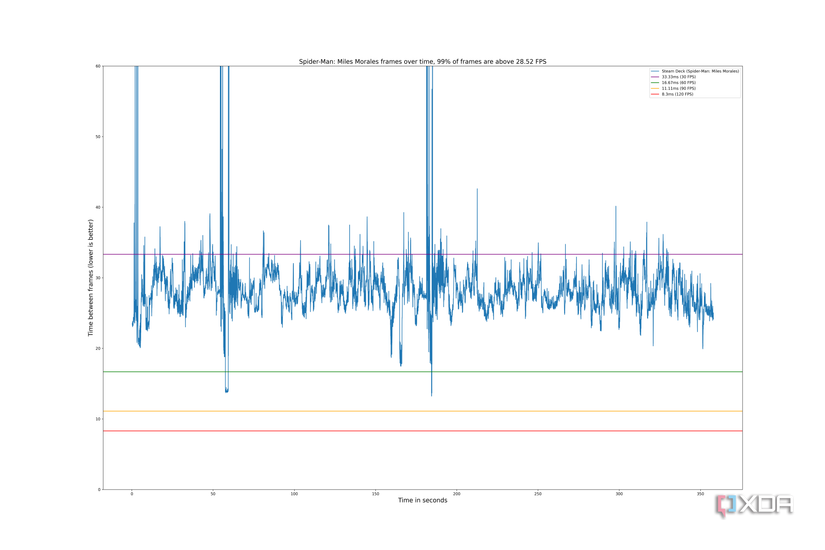Click the 100 tick on the x-axis

click(294, 494)
